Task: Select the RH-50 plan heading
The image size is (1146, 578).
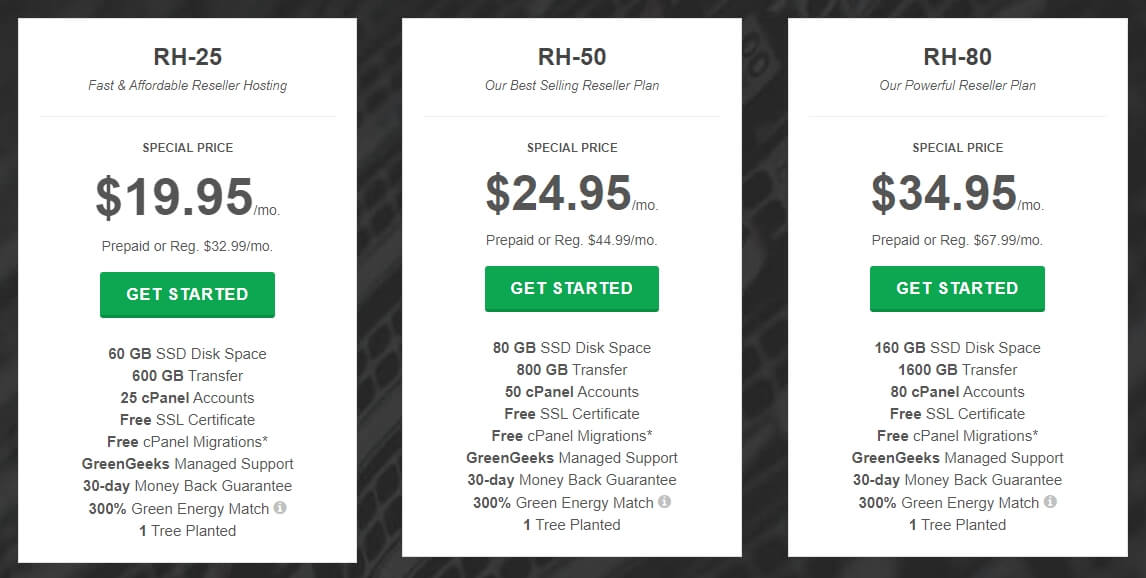Action: 572,57
